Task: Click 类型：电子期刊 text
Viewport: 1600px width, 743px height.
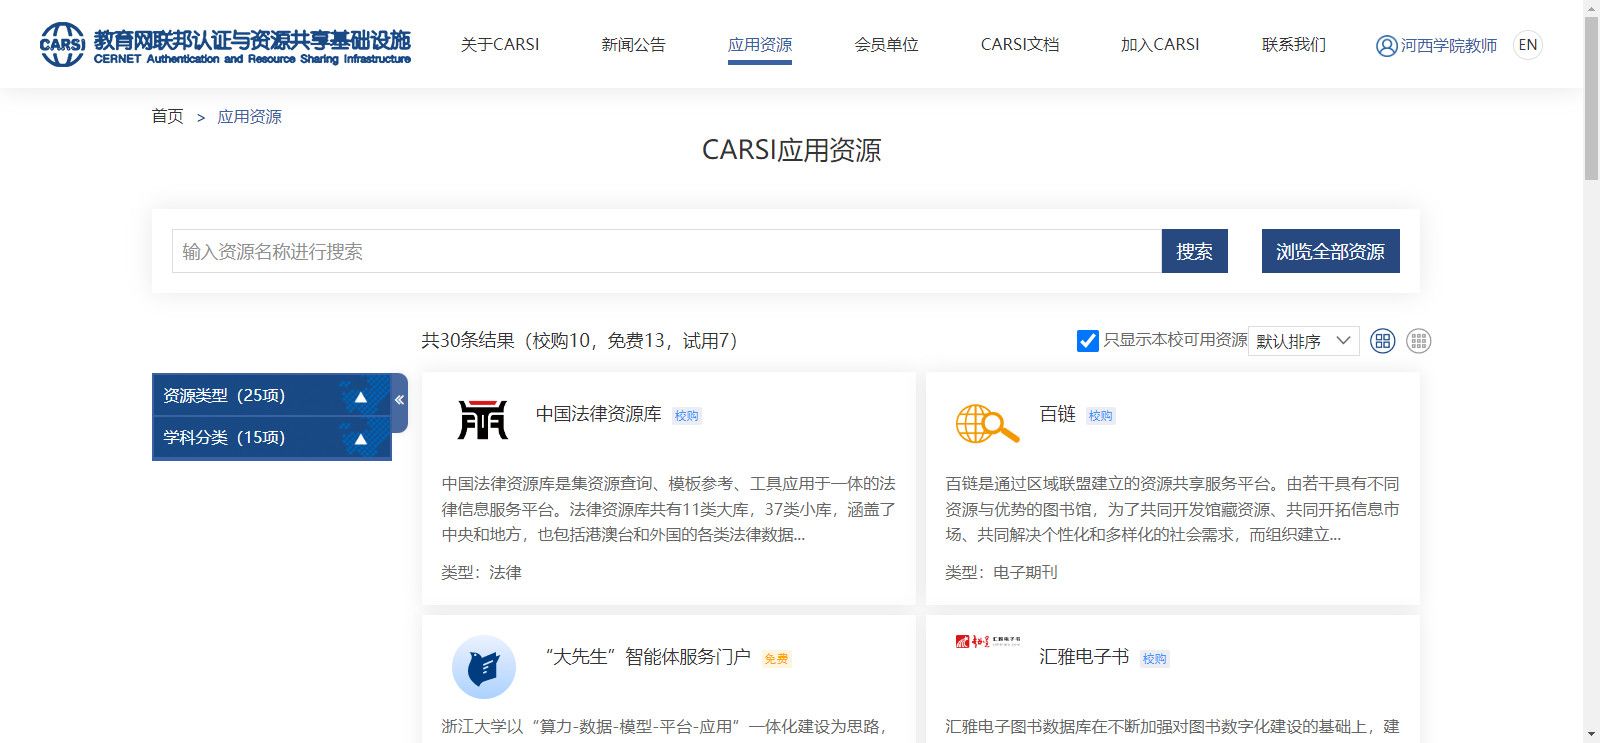Action: (x=1001, y=573)
